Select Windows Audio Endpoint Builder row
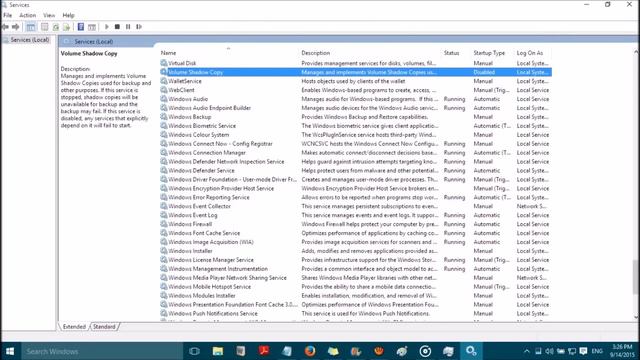640x360 pixels. click(x=355, y=108)
